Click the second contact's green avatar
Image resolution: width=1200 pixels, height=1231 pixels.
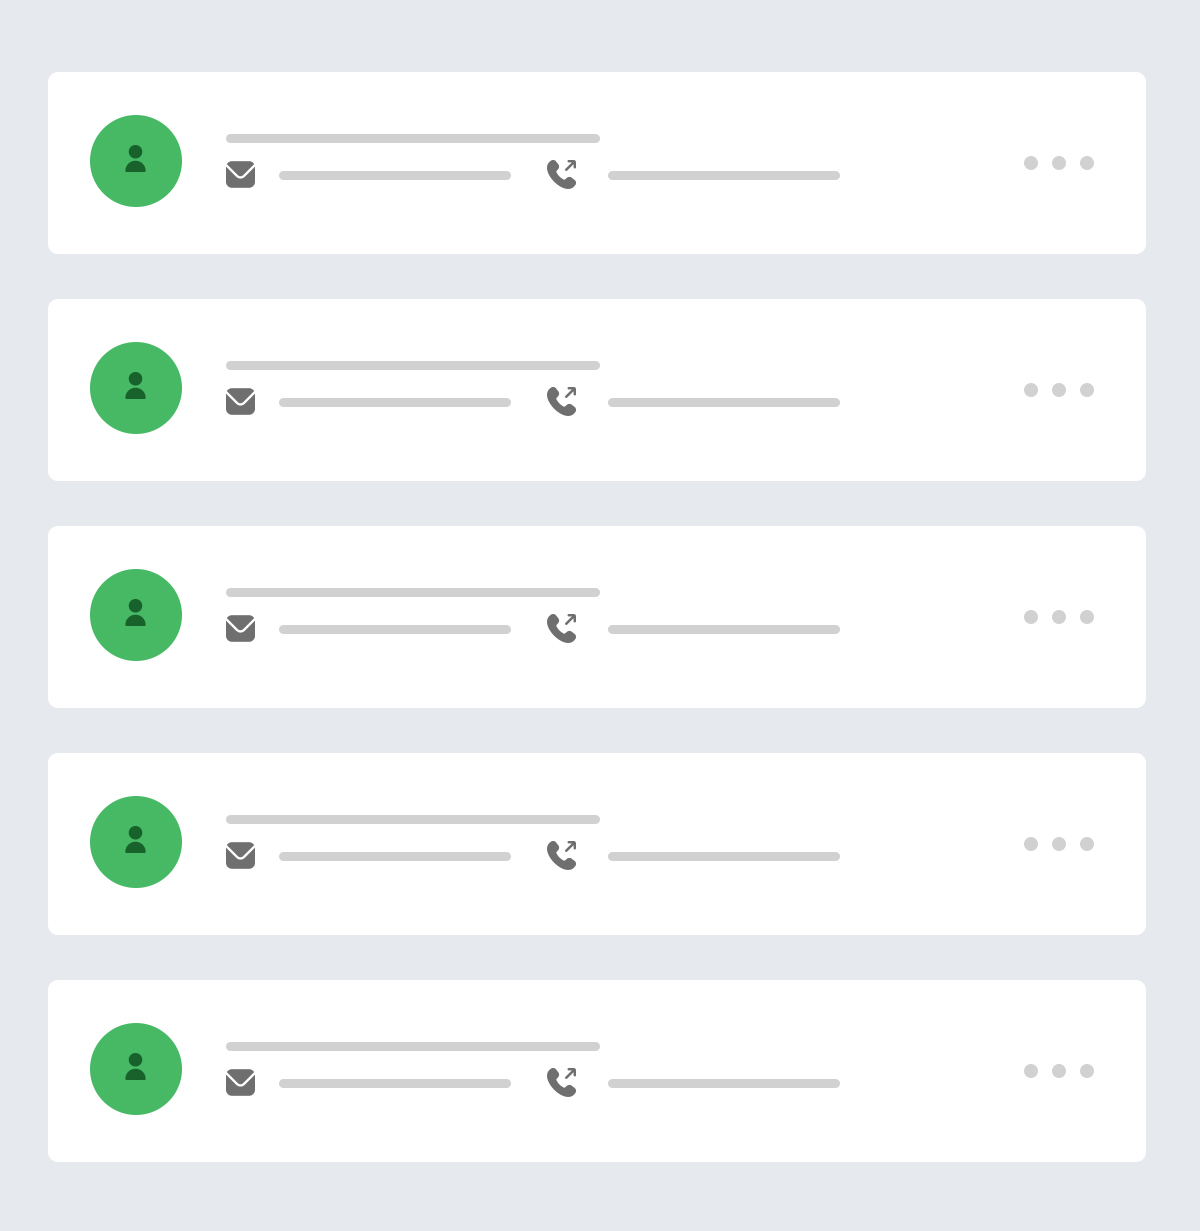pyautogui.click(x=136, y=388)
